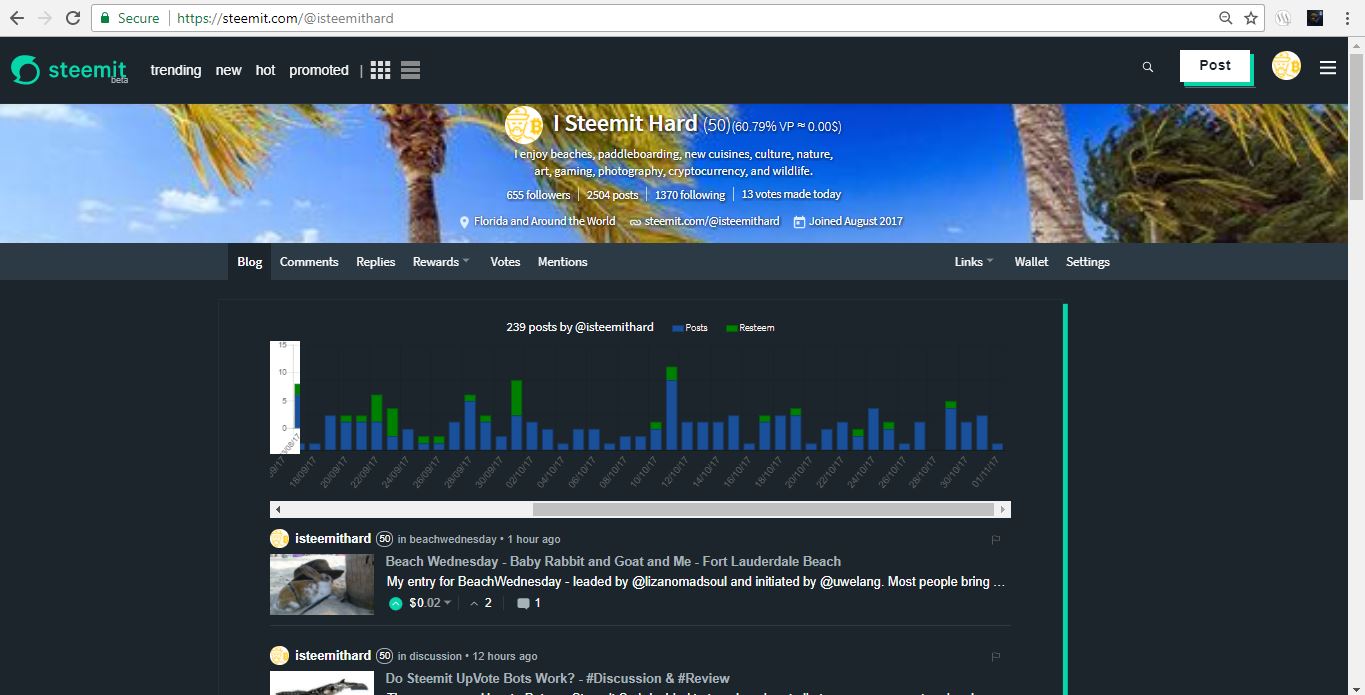Click the browser back arrow
Viewport: 1365px width, 695px height.
[x=17, y=18]
